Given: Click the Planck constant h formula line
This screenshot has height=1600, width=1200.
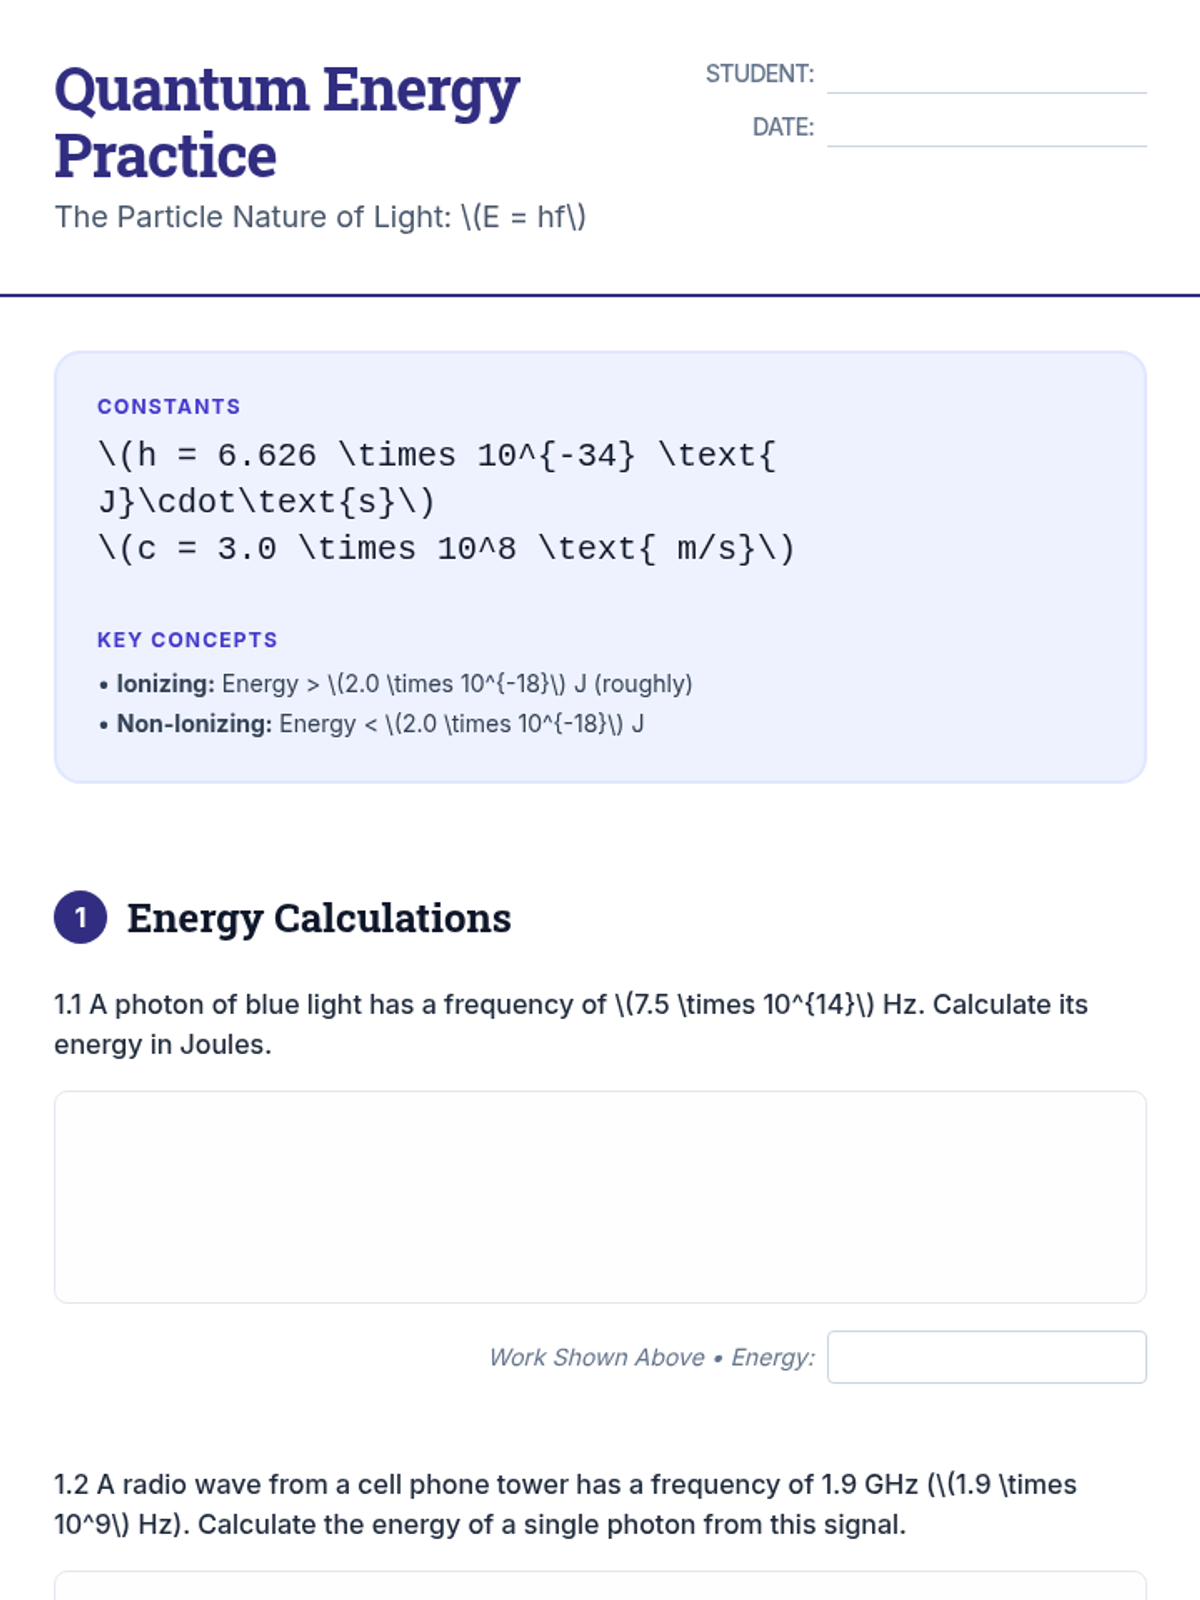Looking at the screenshot, I should coord(437,478).
